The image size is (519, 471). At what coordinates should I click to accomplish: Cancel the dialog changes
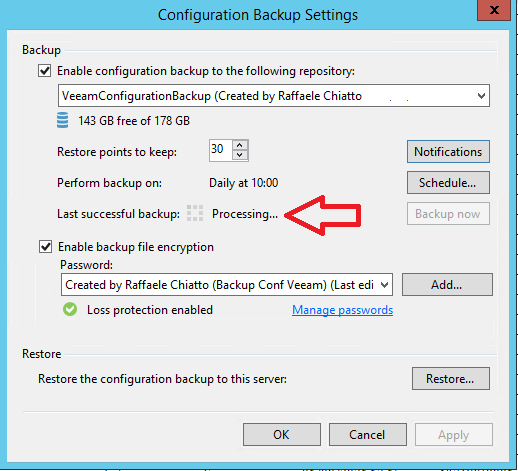[367, 435]
